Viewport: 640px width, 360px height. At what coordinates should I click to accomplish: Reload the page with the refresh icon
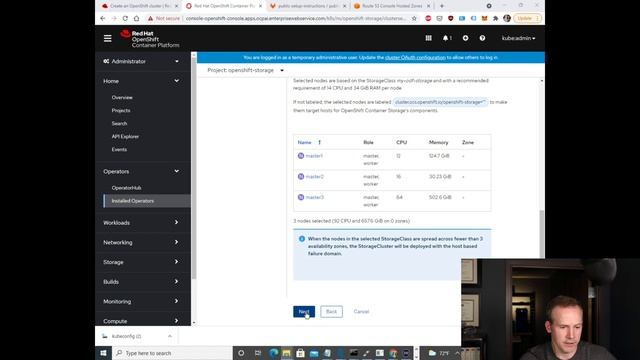125,18
